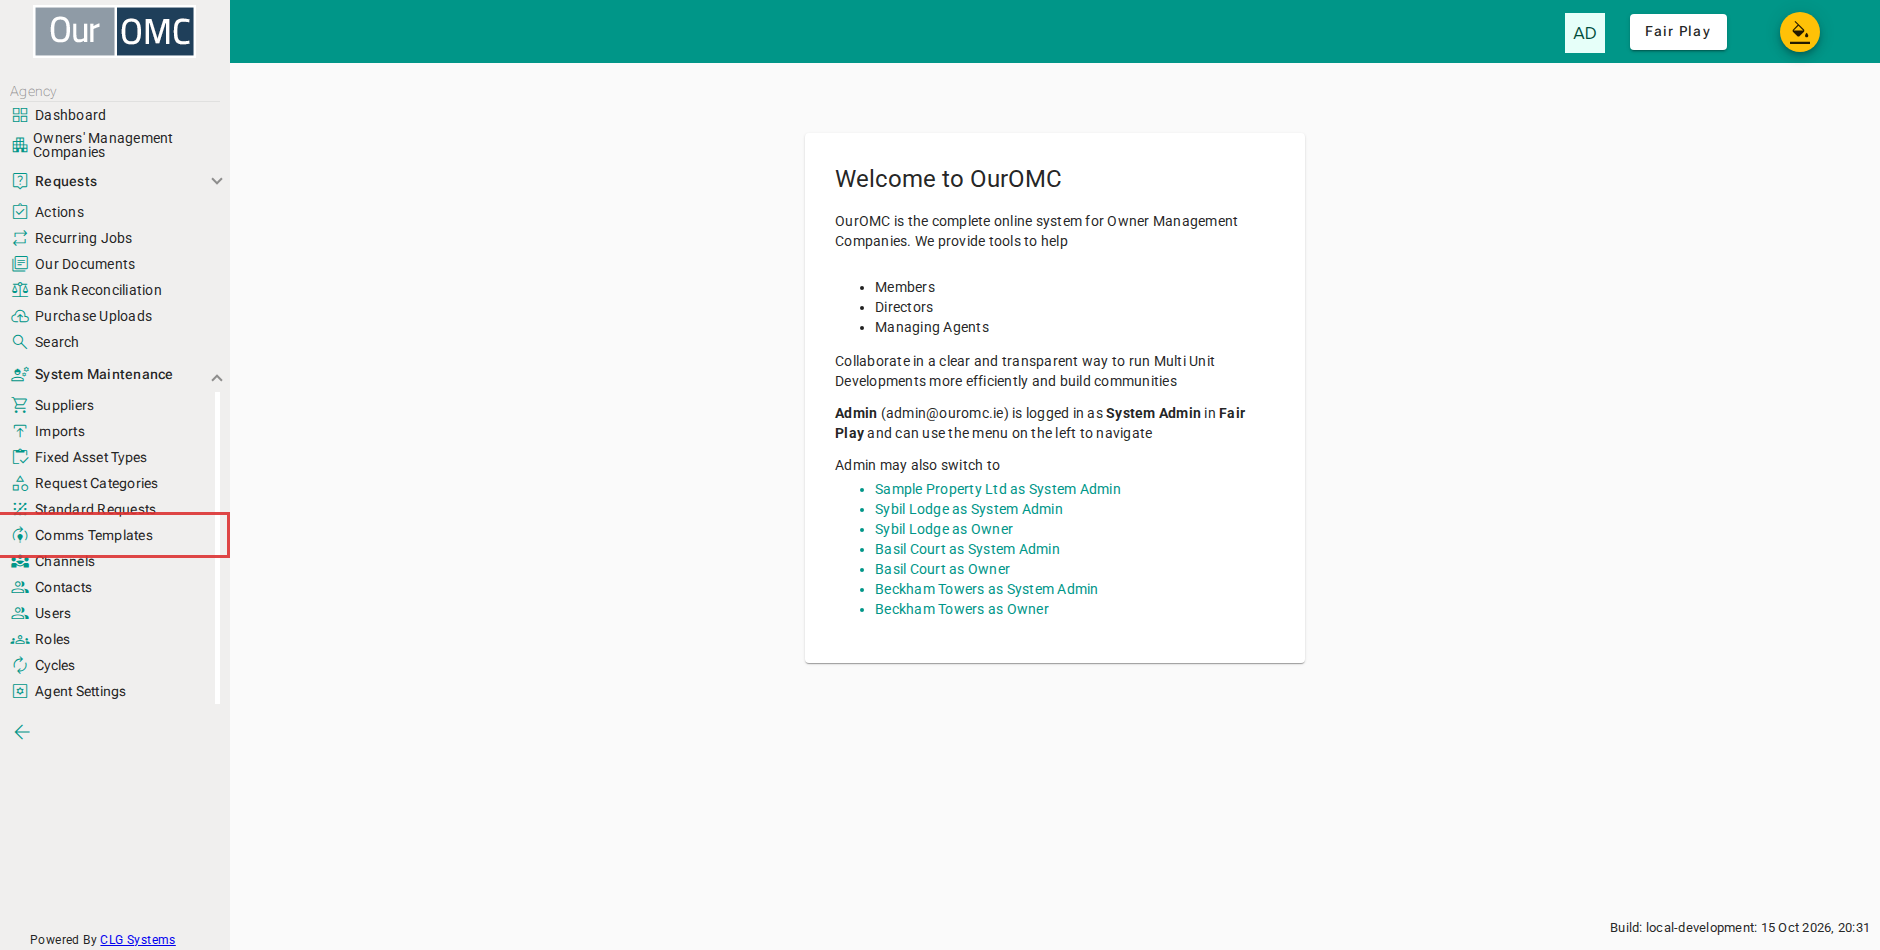Collapse the System Maintenance section chevron

click(x=217, y=377)
